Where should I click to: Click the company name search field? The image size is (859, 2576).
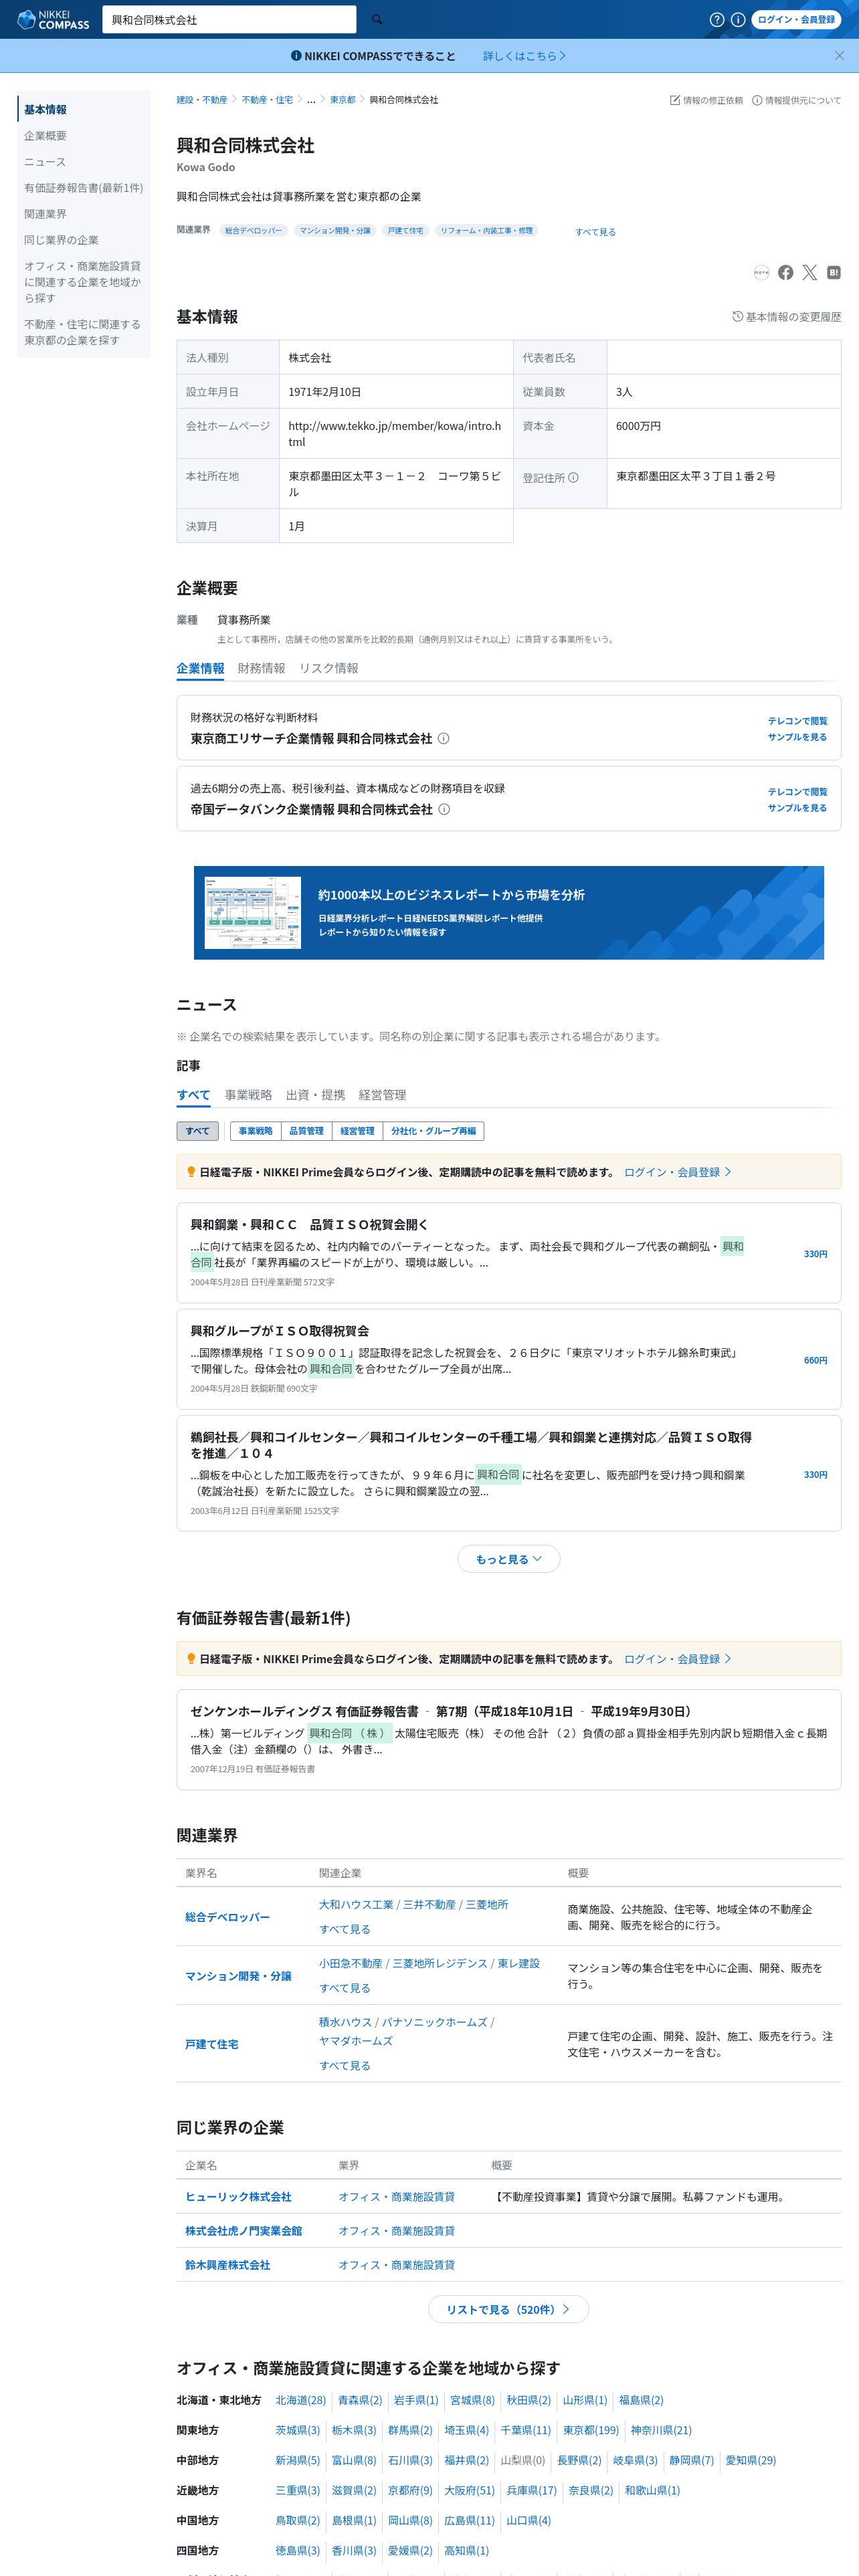pyautogui.click(x=229, y=19)
